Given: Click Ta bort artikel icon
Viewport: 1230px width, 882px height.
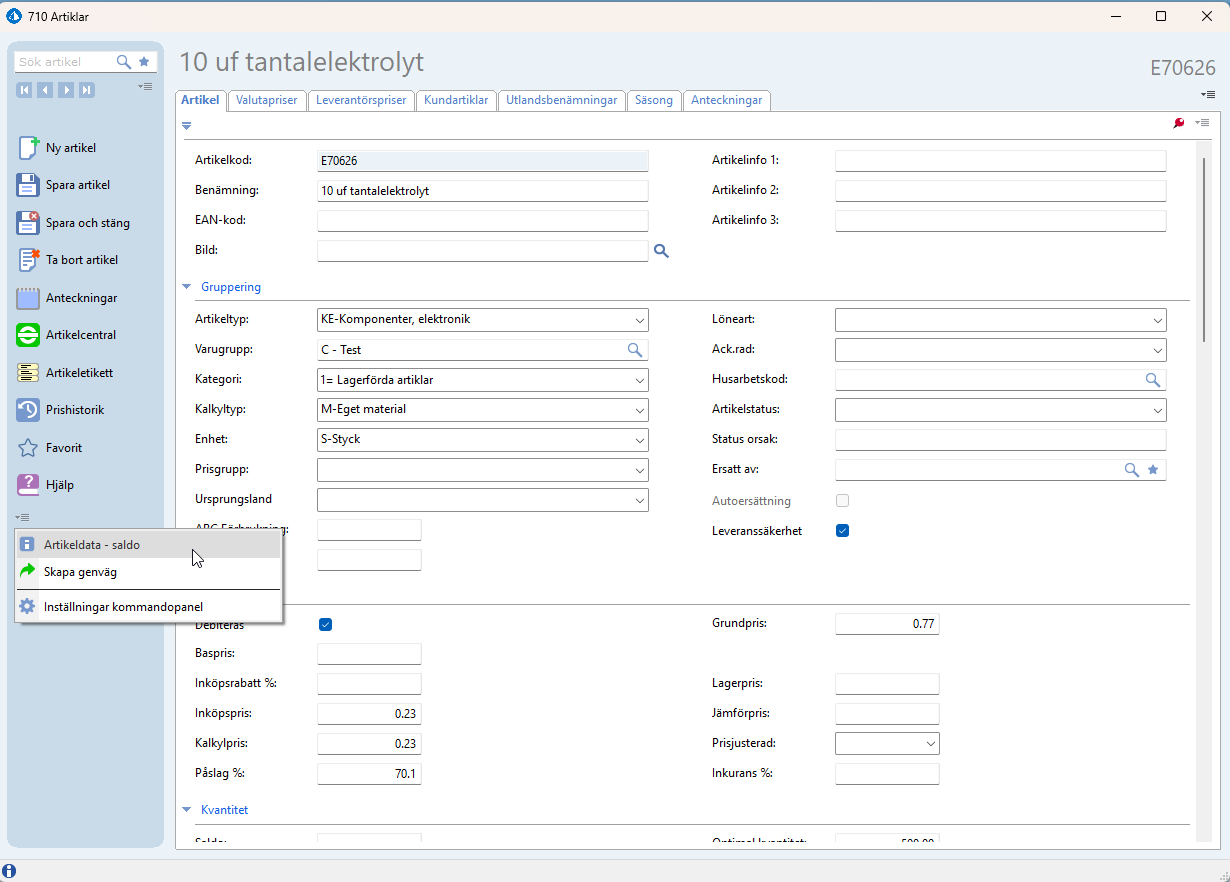Looking at the screenshot, I should click(x=29, y=260).
